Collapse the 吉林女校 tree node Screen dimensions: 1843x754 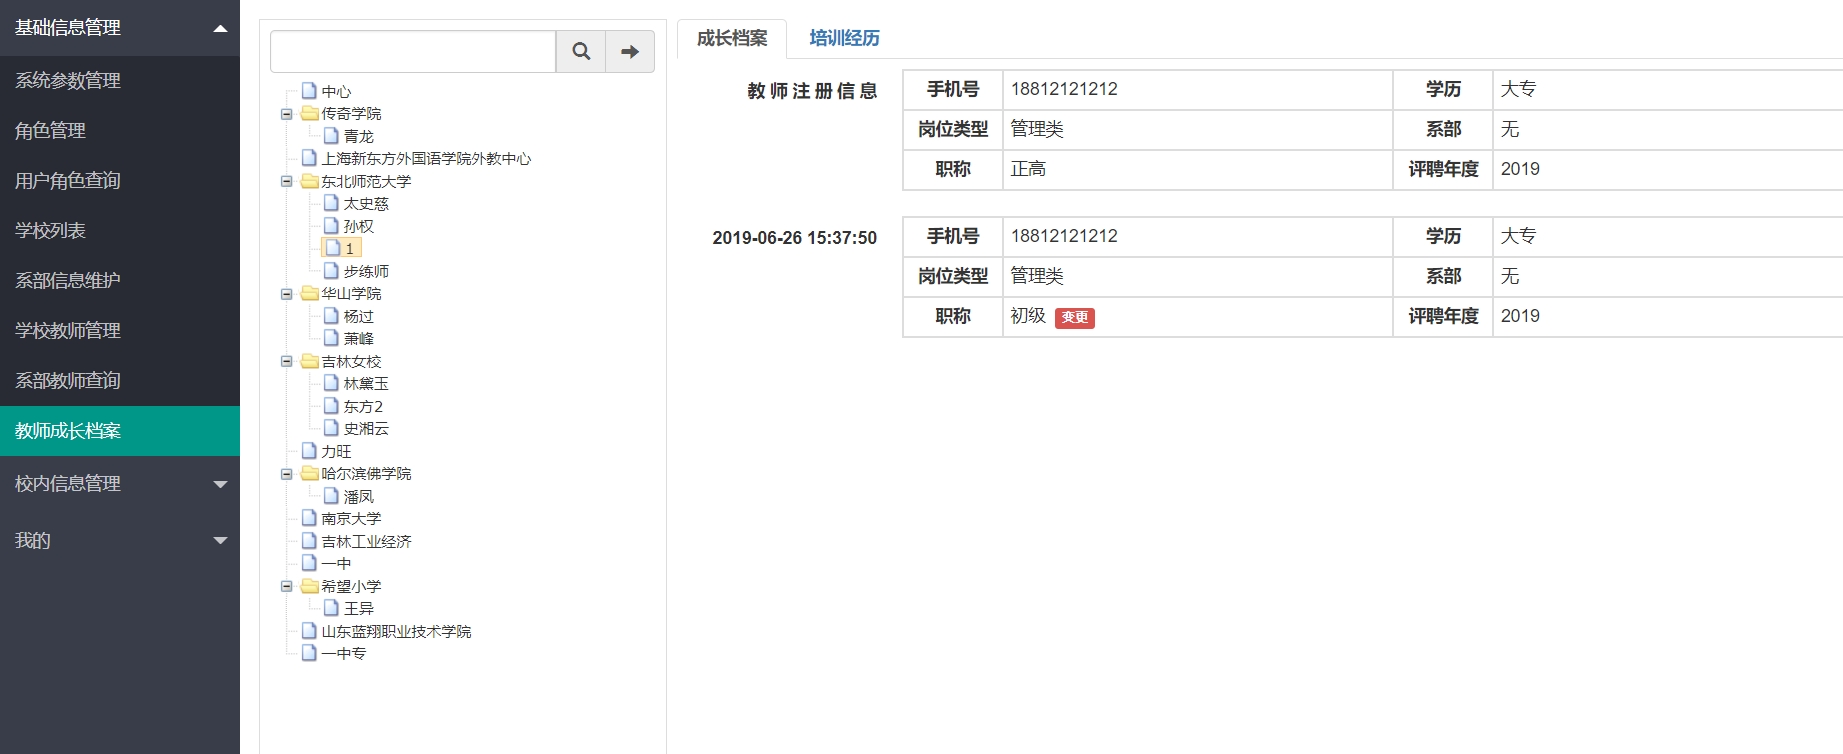(287, 362)
